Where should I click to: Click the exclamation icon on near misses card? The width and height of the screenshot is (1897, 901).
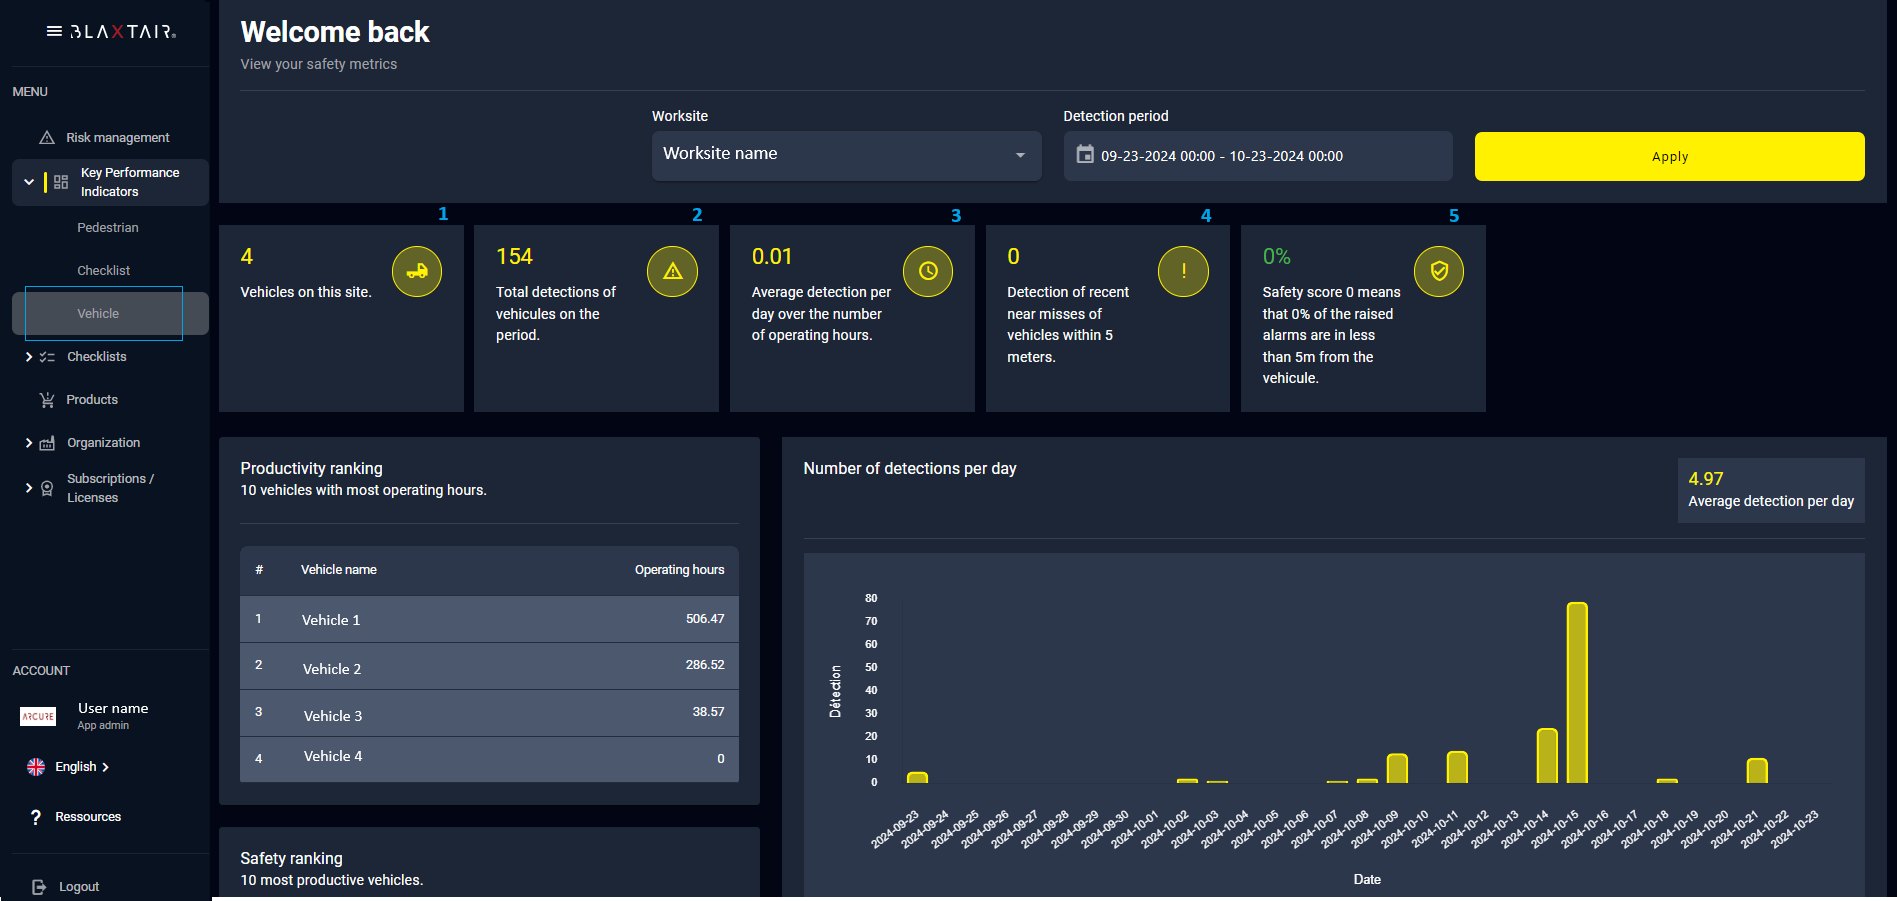[1183, 271]
